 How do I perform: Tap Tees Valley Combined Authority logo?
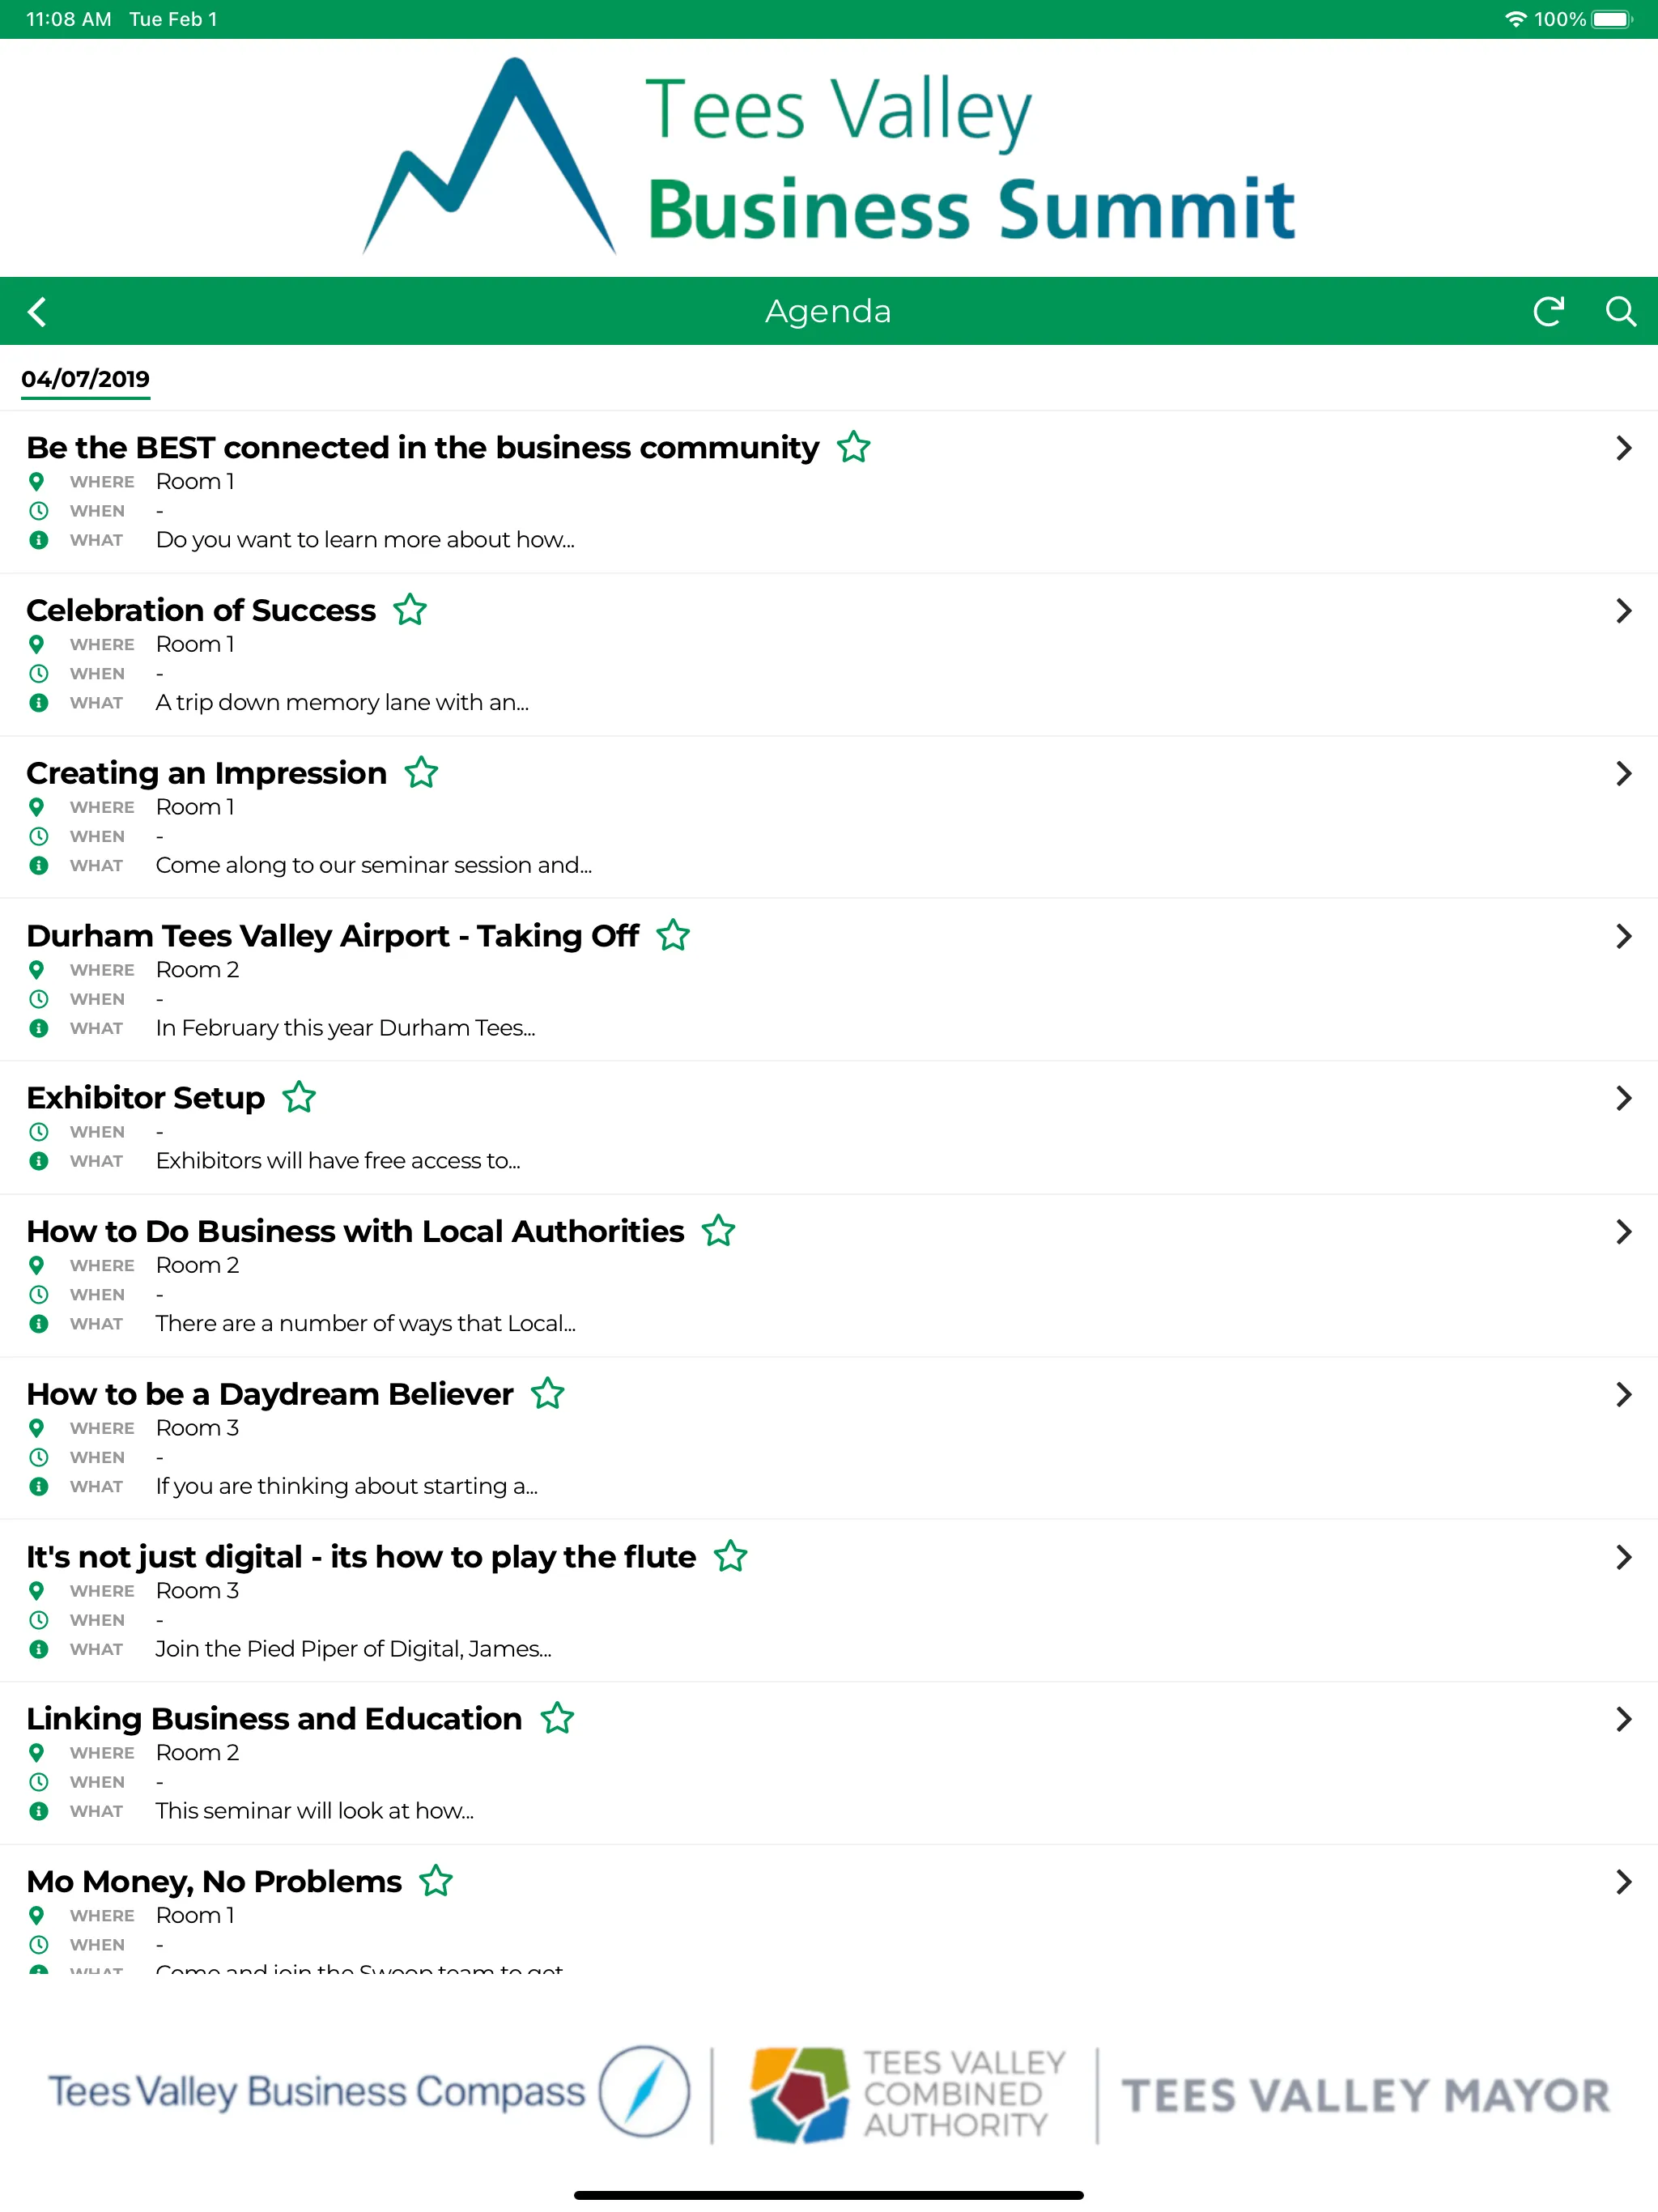(x=908, y=2093)
